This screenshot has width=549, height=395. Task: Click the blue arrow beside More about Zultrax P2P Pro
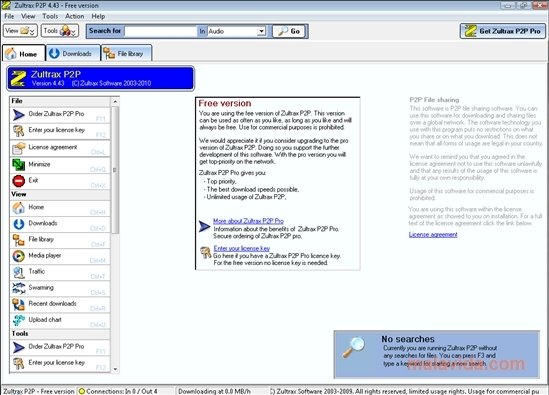click(x=204, y=226)
